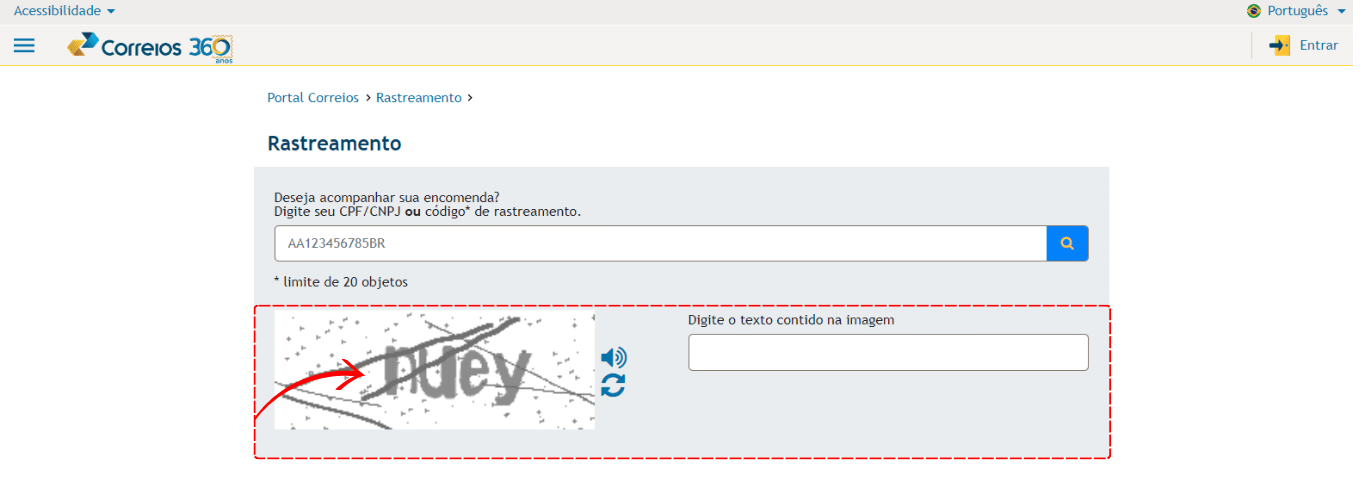The width and height of the screenshot is (1366, 498).
Task: Click the captcha text input box
Action: (888, 352)
